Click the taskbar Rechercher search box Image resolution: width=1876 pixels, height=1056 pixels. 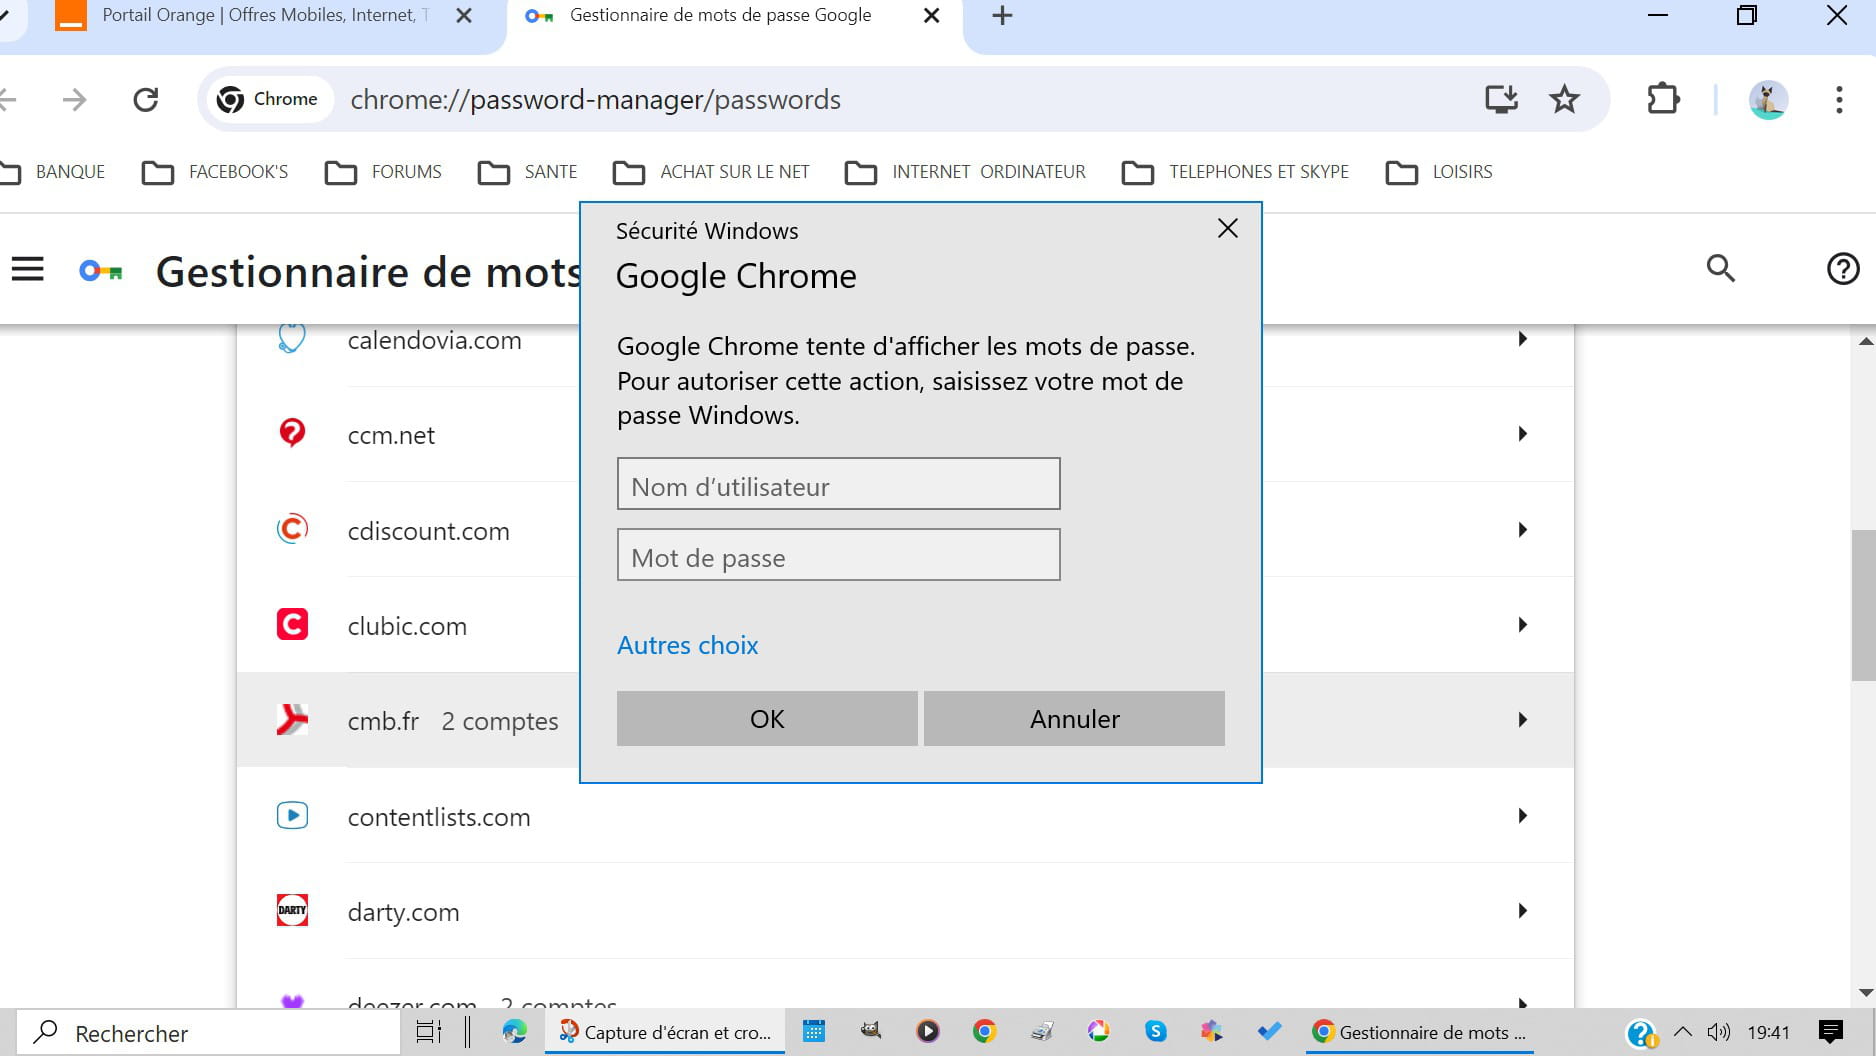208,1033
